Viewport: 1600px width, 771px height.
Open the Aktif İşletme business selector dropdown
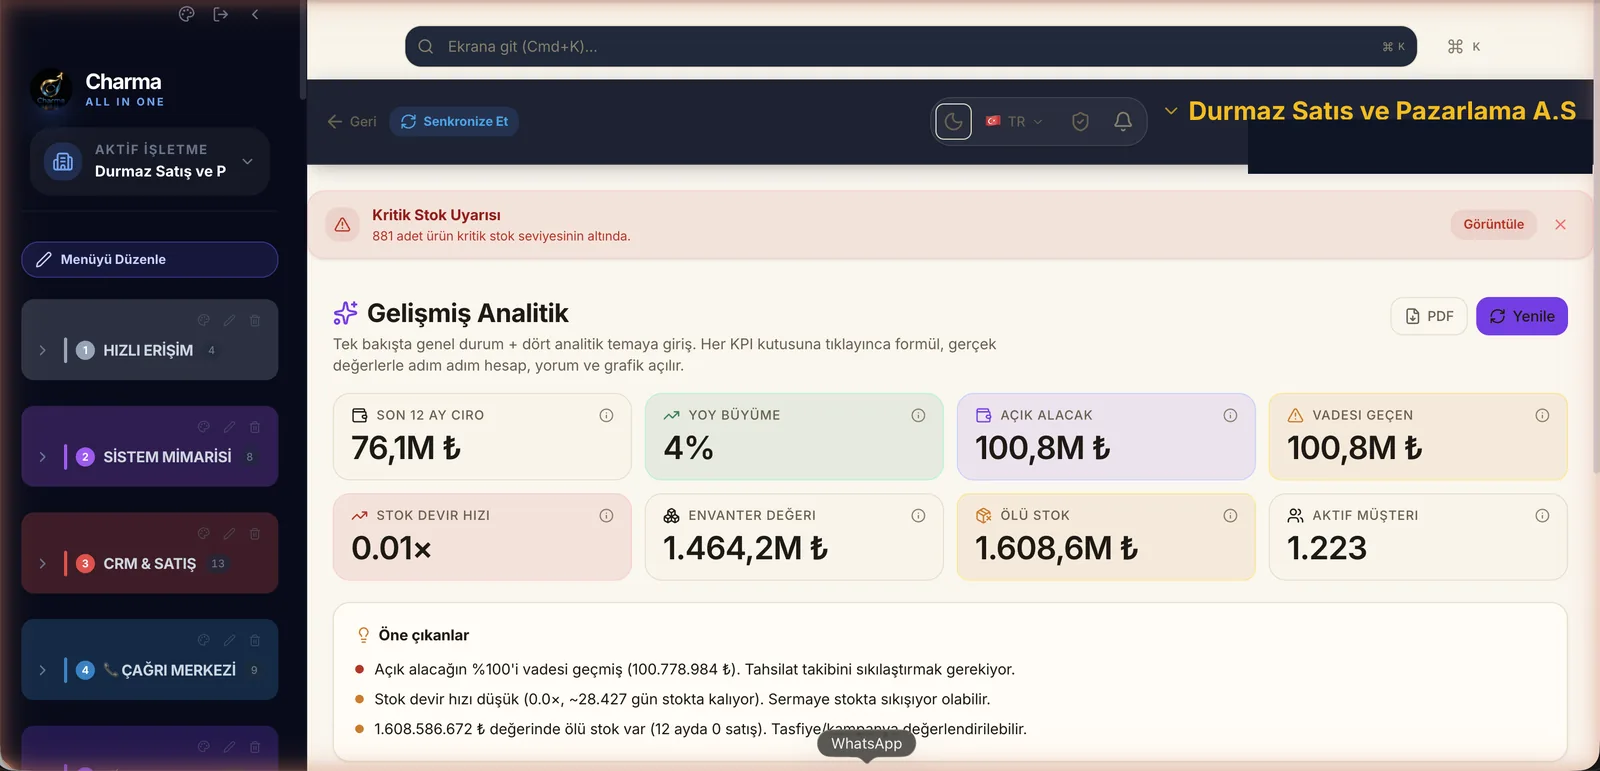(150, 161)
